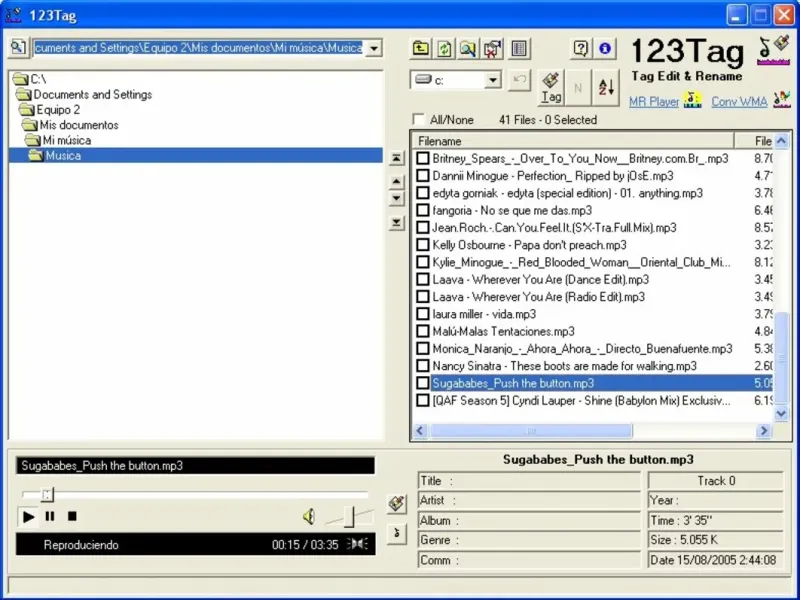This screenshot has height=600, width=800.
Task: Check the Sugababes_Push the button file
Action: coord(422,383)
